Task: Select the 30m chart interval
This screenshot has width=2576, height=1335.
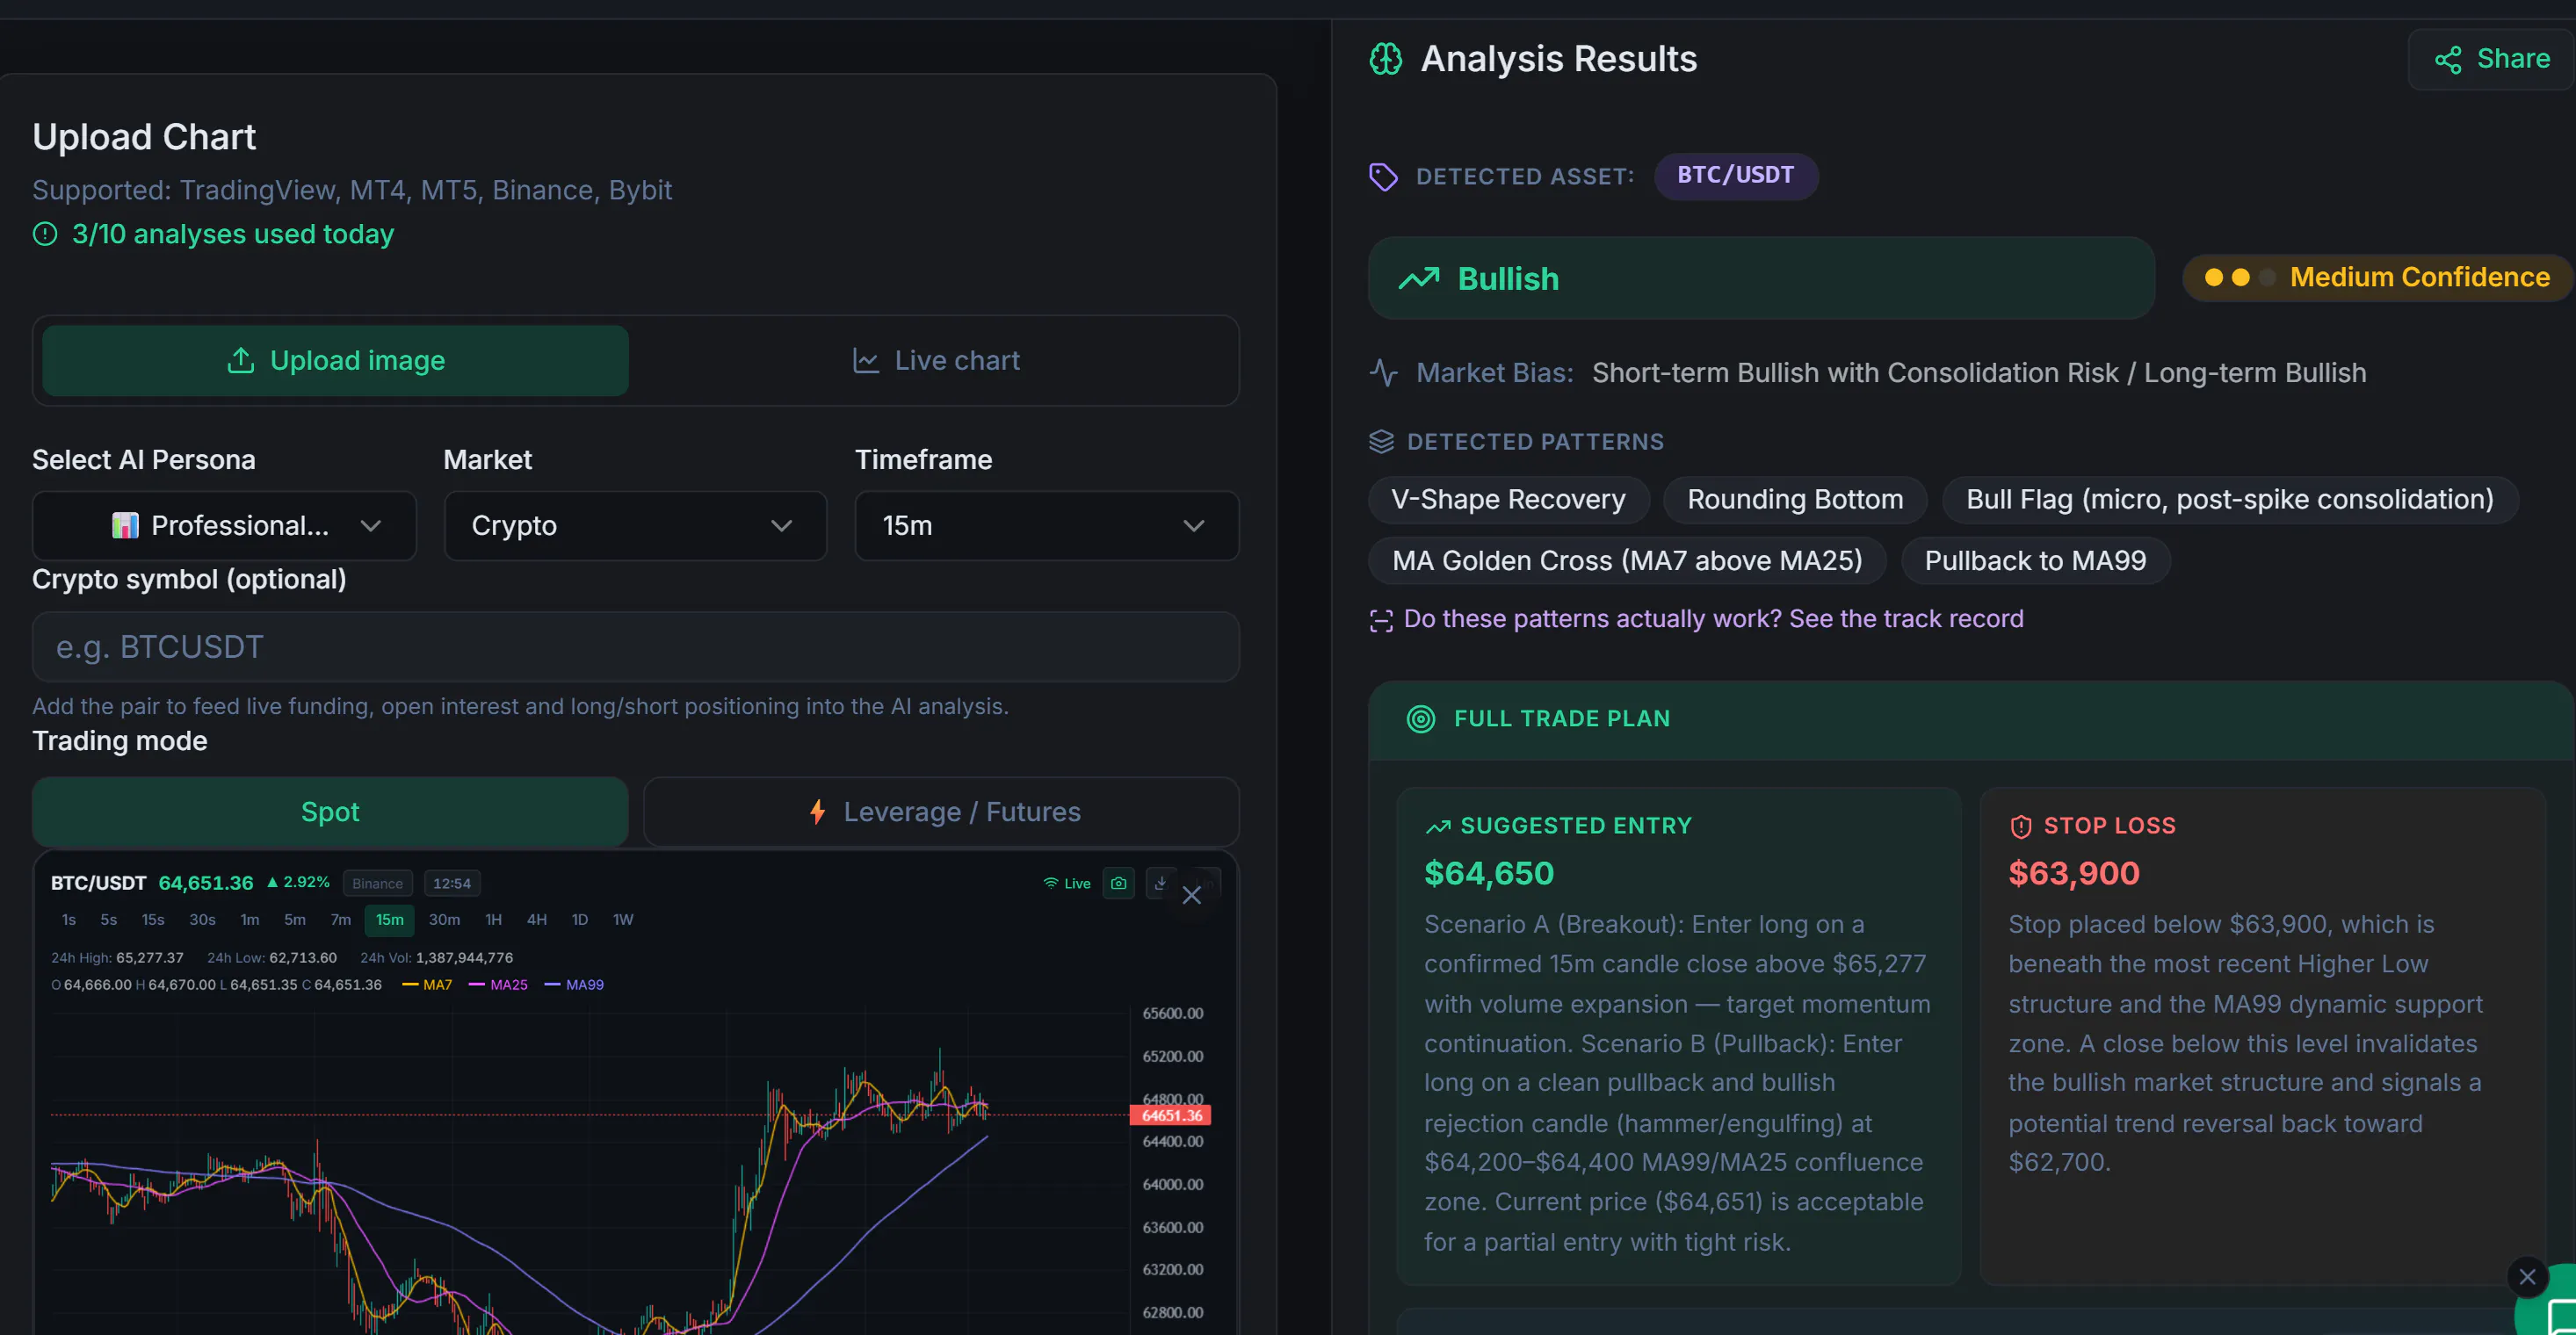Action: (444, 920)
